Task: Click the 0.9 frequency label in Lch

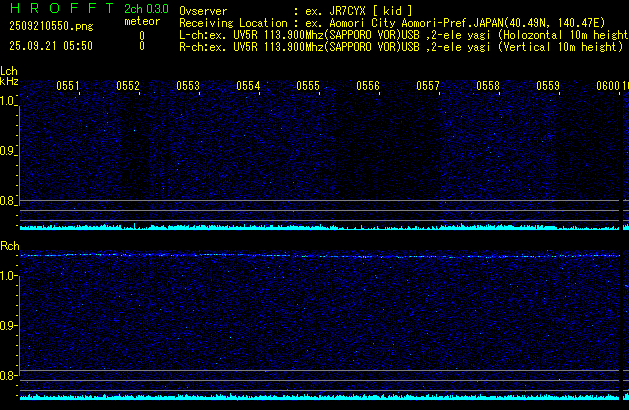Action: tap(9, 151)
